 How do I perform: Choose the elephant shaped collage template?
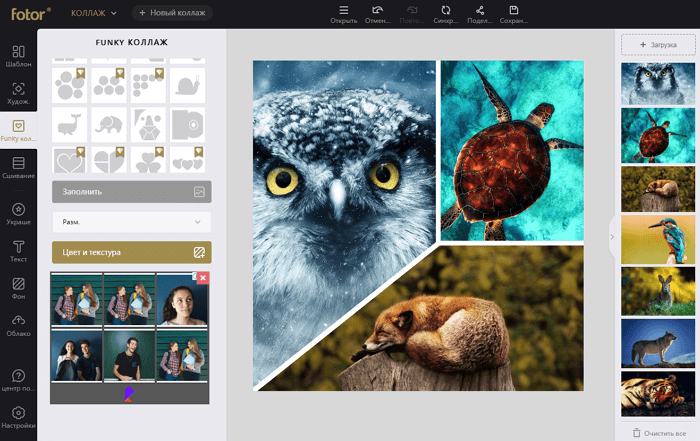click(107, 124)
